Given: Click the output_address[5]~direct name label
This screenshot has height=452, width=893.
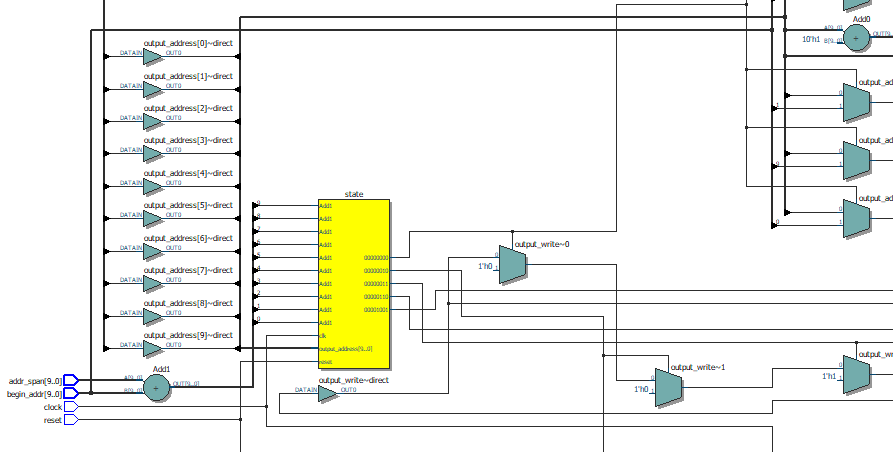Looking at the screenshot, I should point(188,204).
